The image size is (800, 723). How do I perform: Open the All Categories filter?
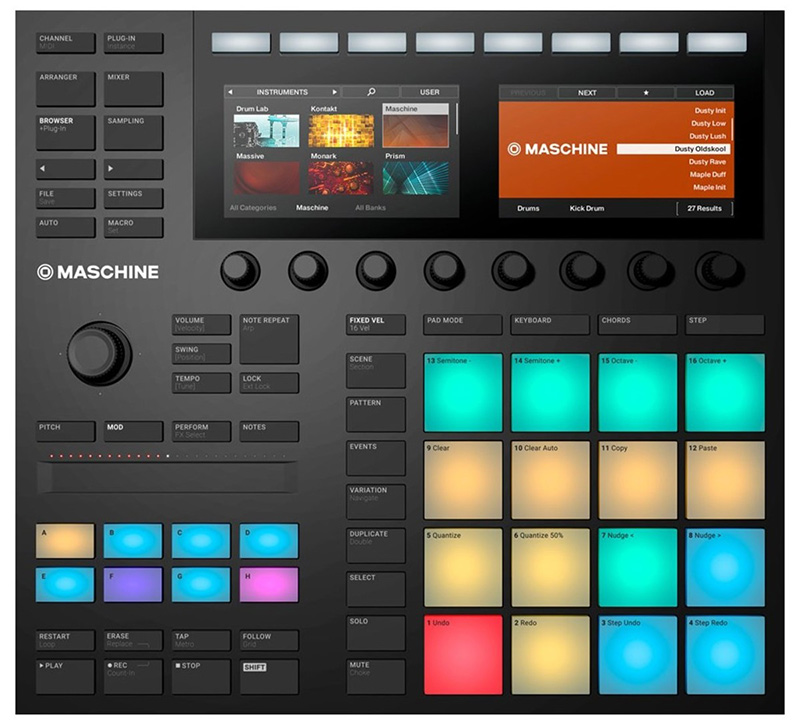tap(253, 208)
